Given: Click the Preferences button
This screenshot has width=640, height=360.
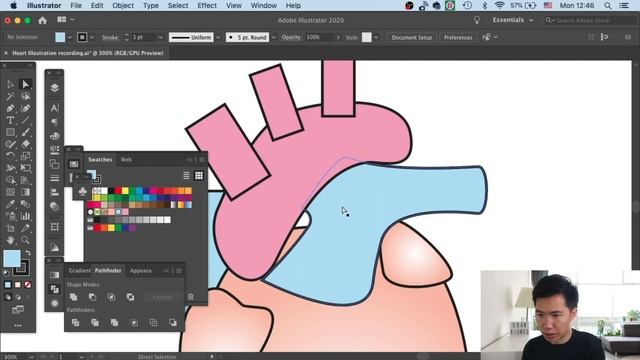Looking at the screenshot, I should 458,37.
